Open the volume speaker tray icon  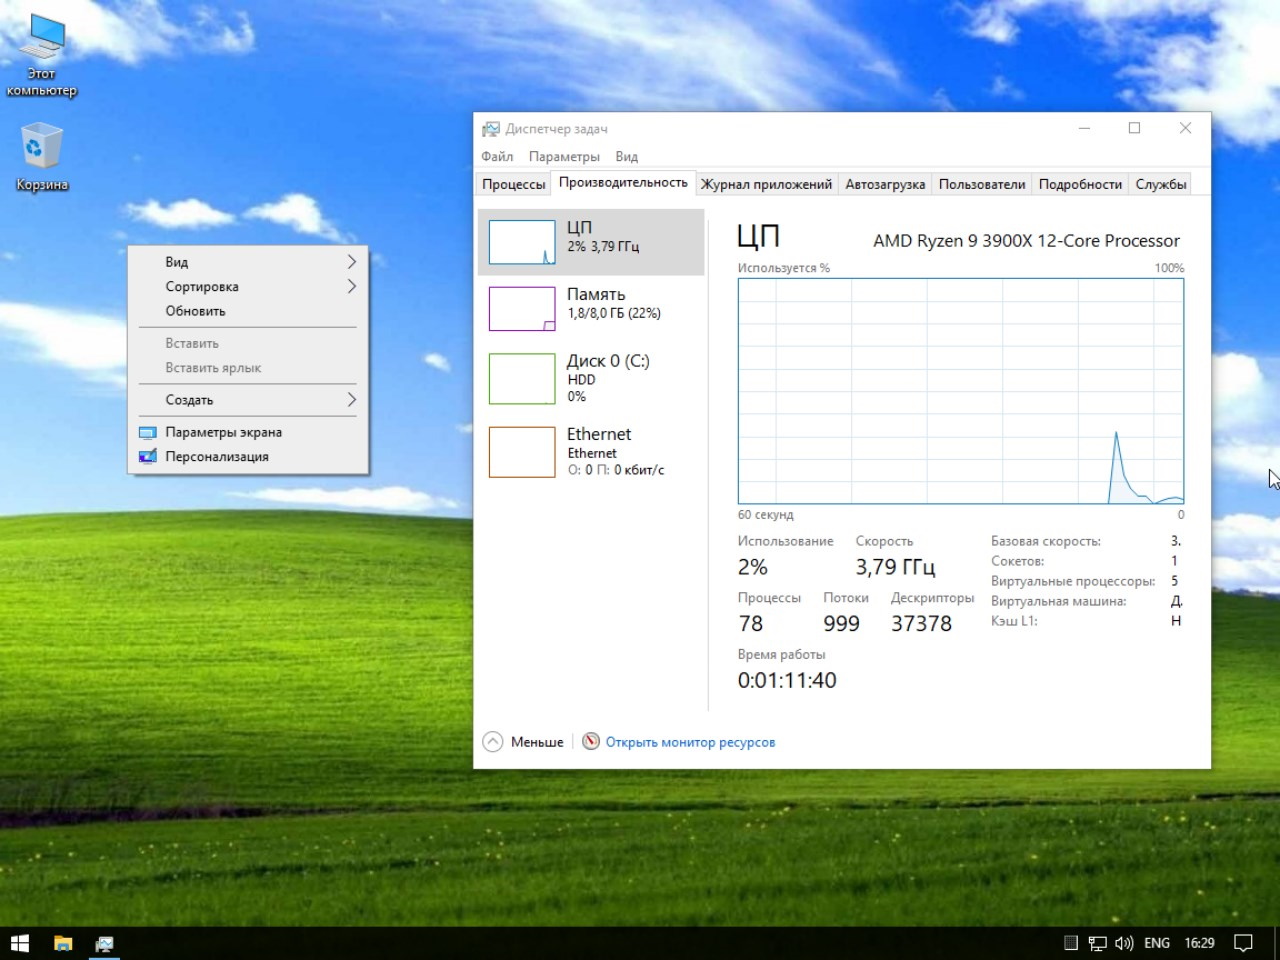(1124, 943)
